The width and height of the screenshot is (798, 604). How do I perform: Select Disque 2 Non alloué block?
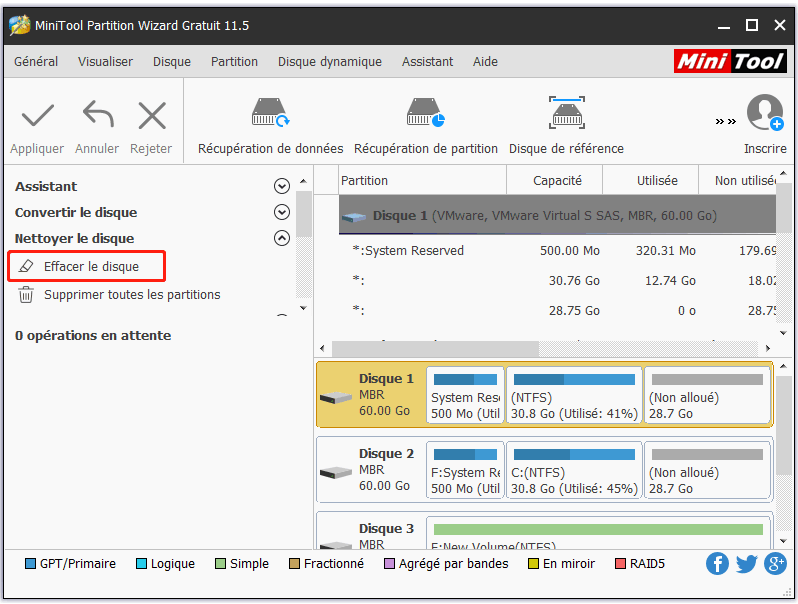[x=707, y=470]
